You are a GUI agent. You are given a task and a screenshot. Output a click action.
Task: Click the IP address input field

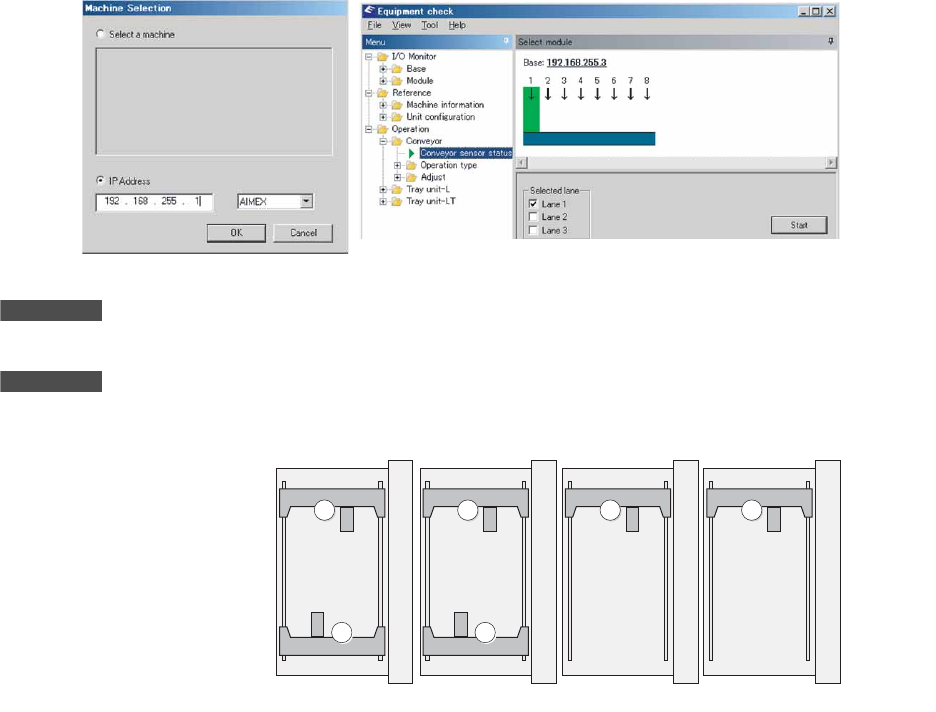pyautogui.click(x=154, y=202)
